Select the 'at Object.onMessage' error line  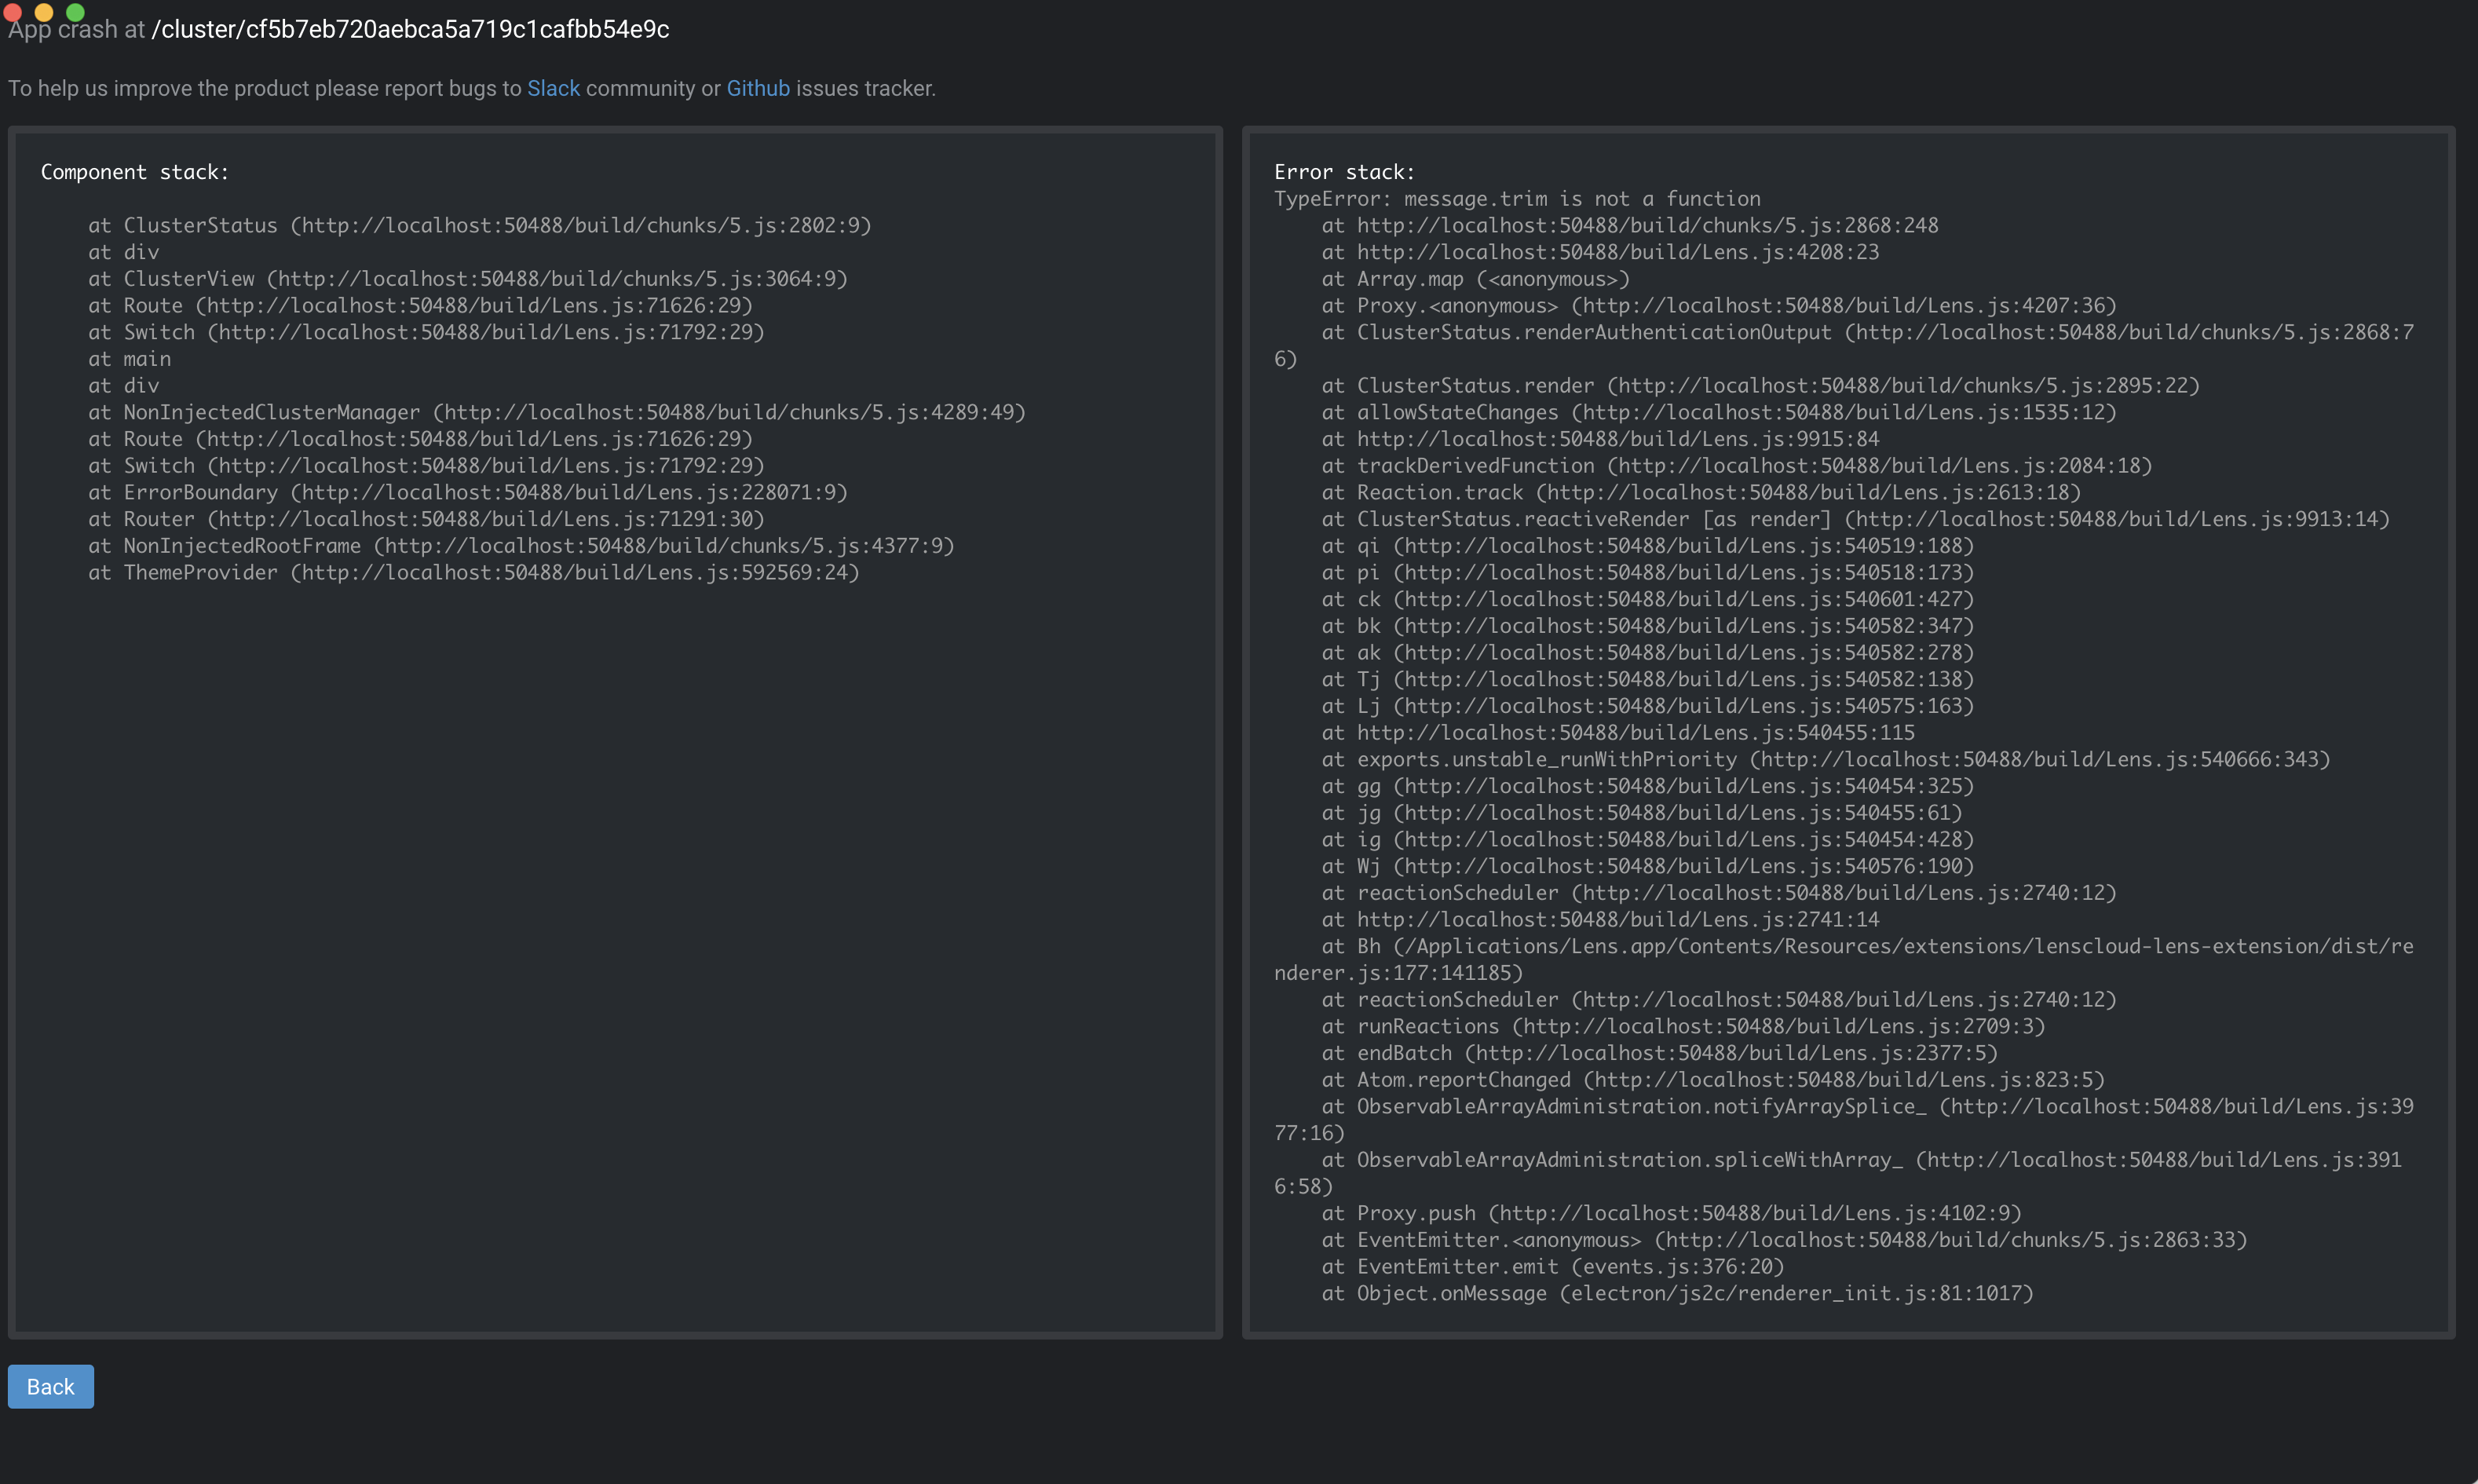(x=1678, y=1293)
